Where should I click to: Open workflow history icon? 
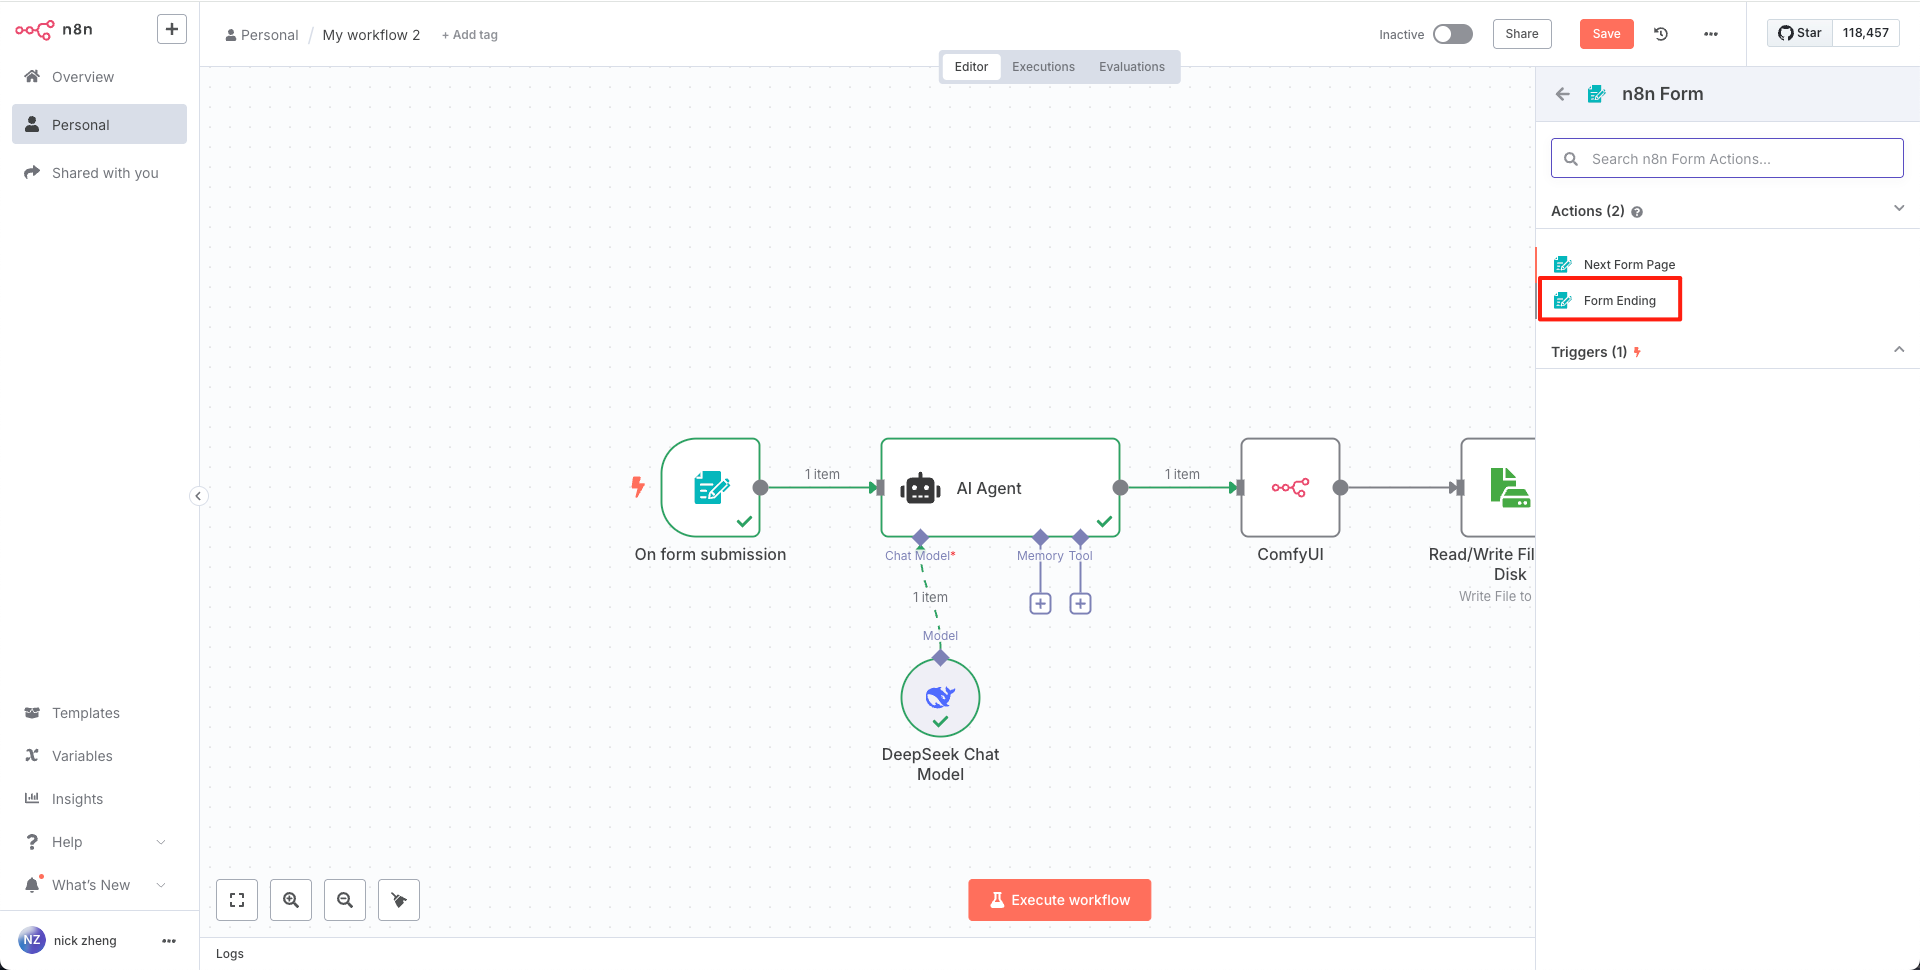click(x=1661, y=34)
